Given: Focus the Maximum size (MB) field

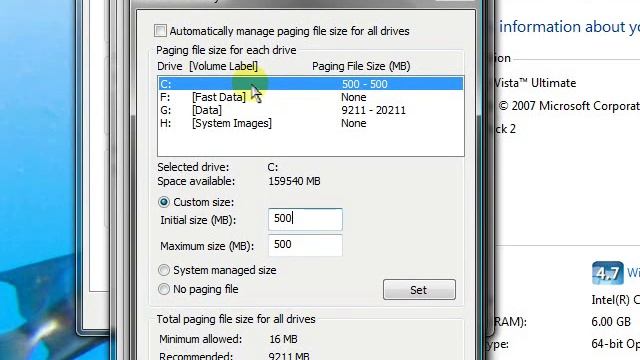Looking at the screenshot, I should pos(305,245).
